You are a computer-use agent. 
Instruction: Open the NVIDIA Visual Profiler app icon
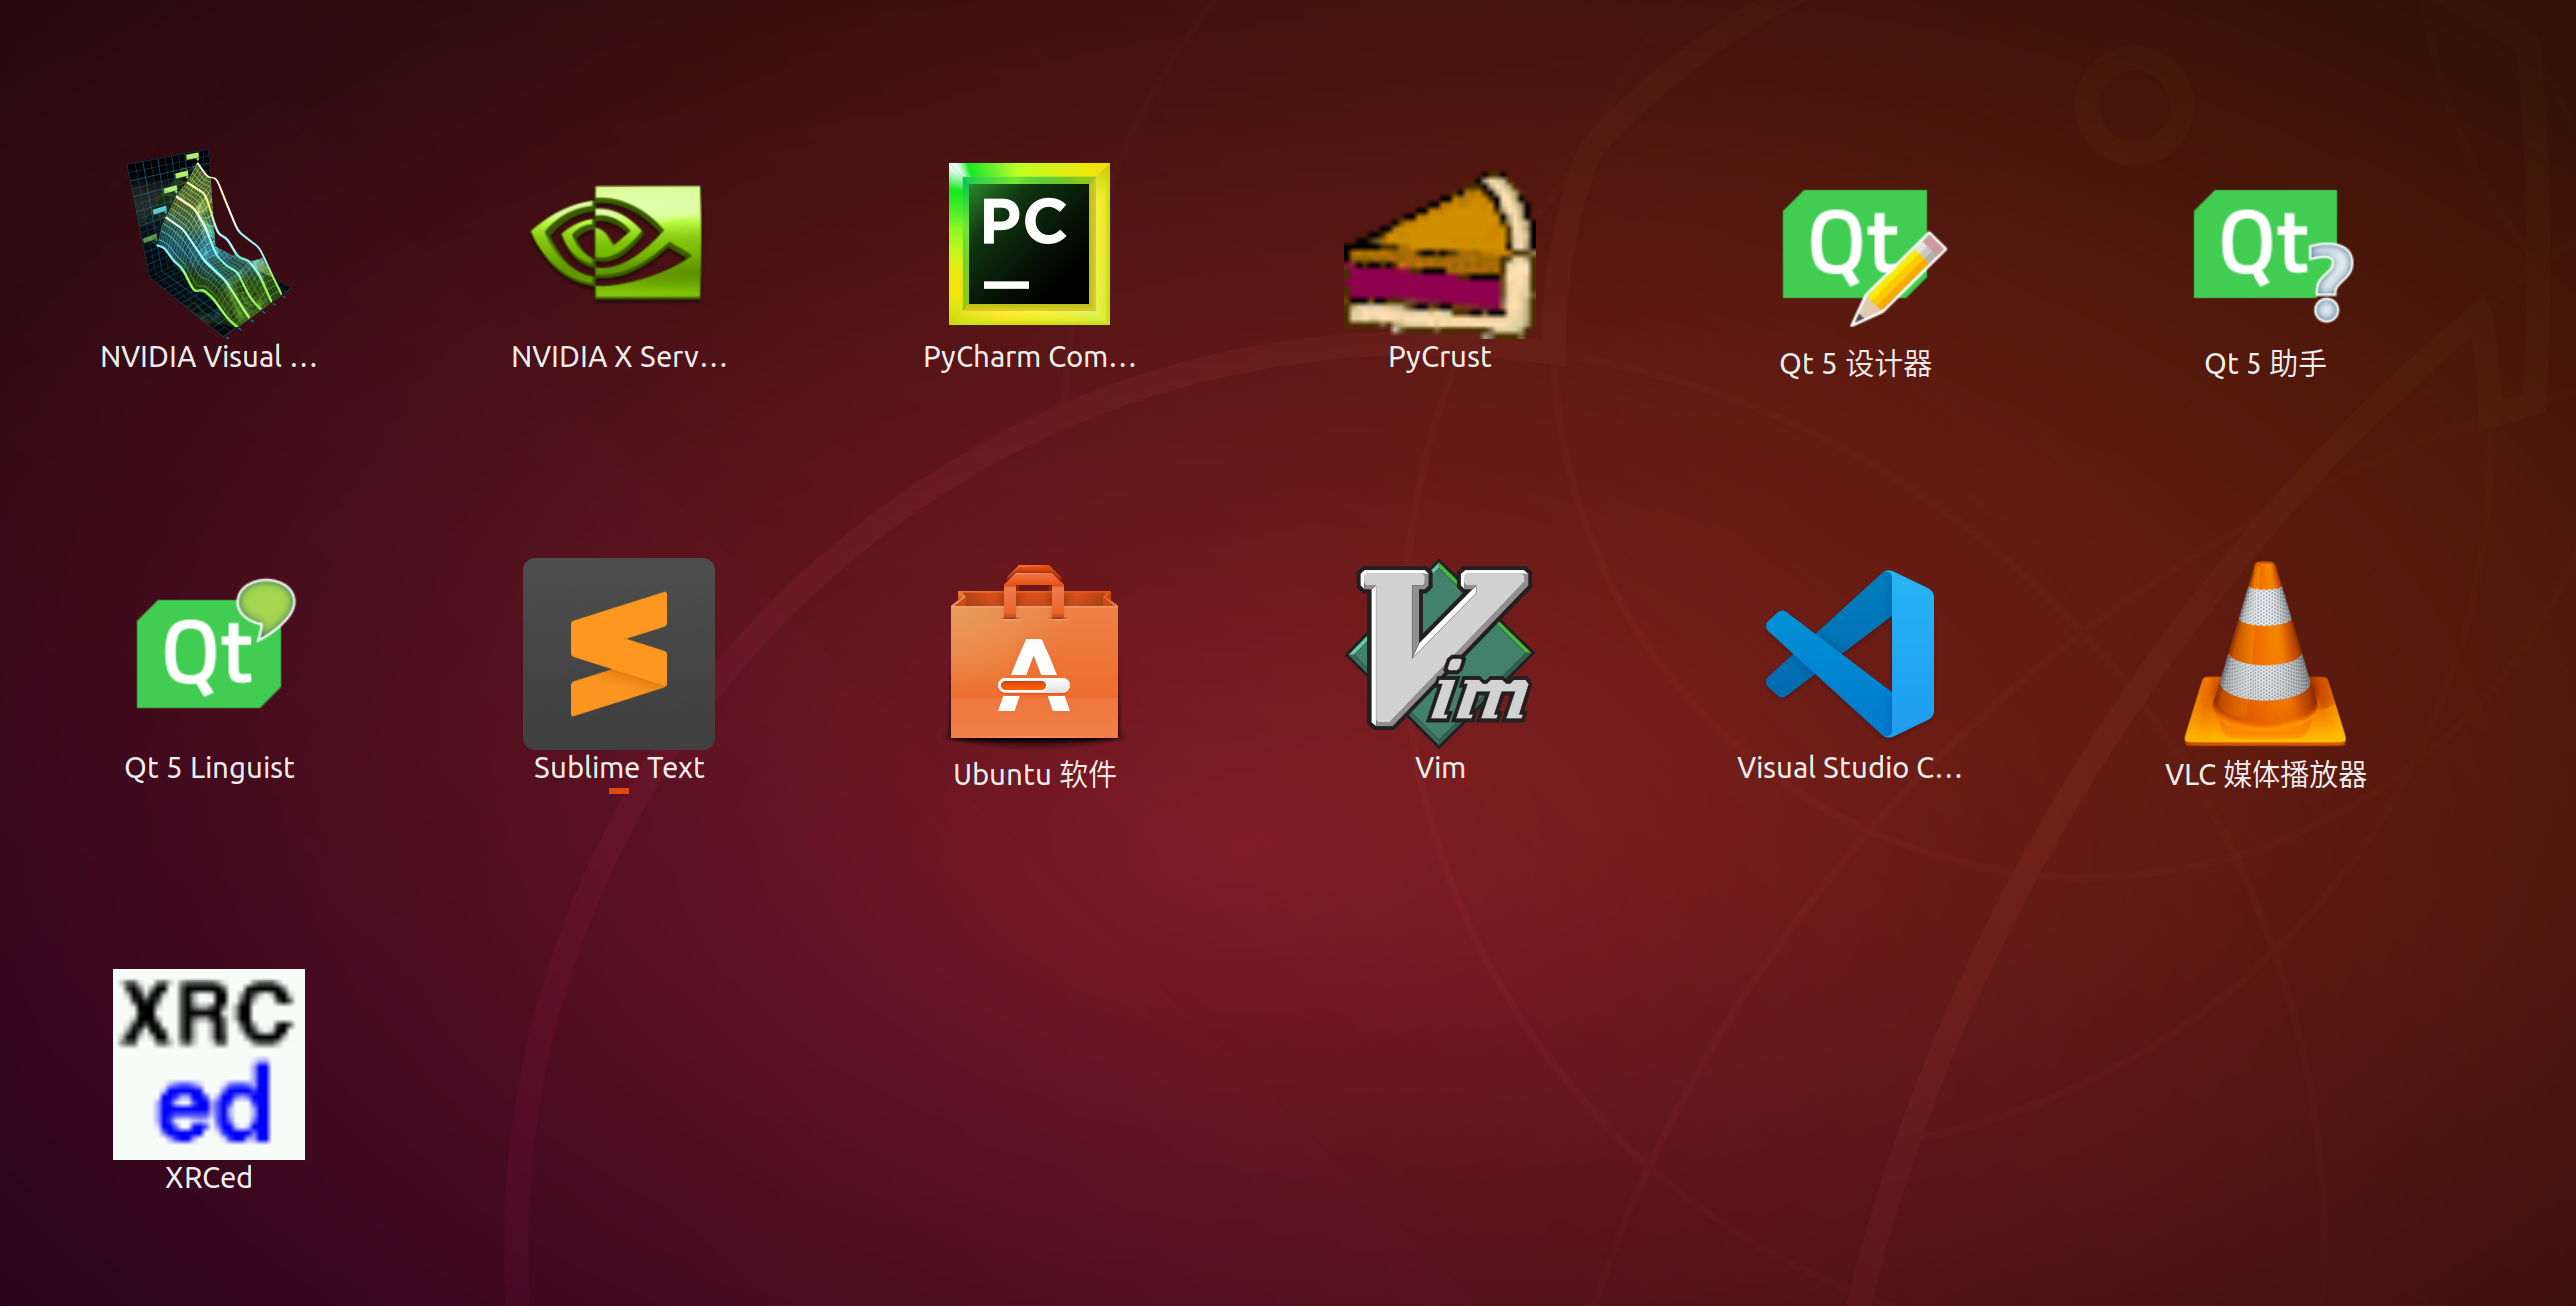tap(208, 243)
